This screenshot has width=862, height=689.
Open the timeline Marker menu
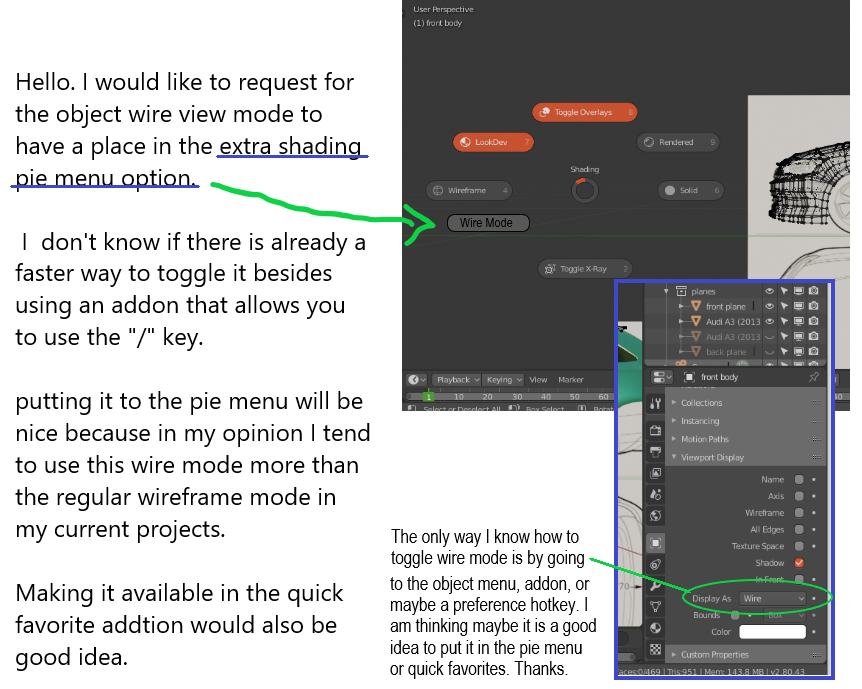point(571,379)
